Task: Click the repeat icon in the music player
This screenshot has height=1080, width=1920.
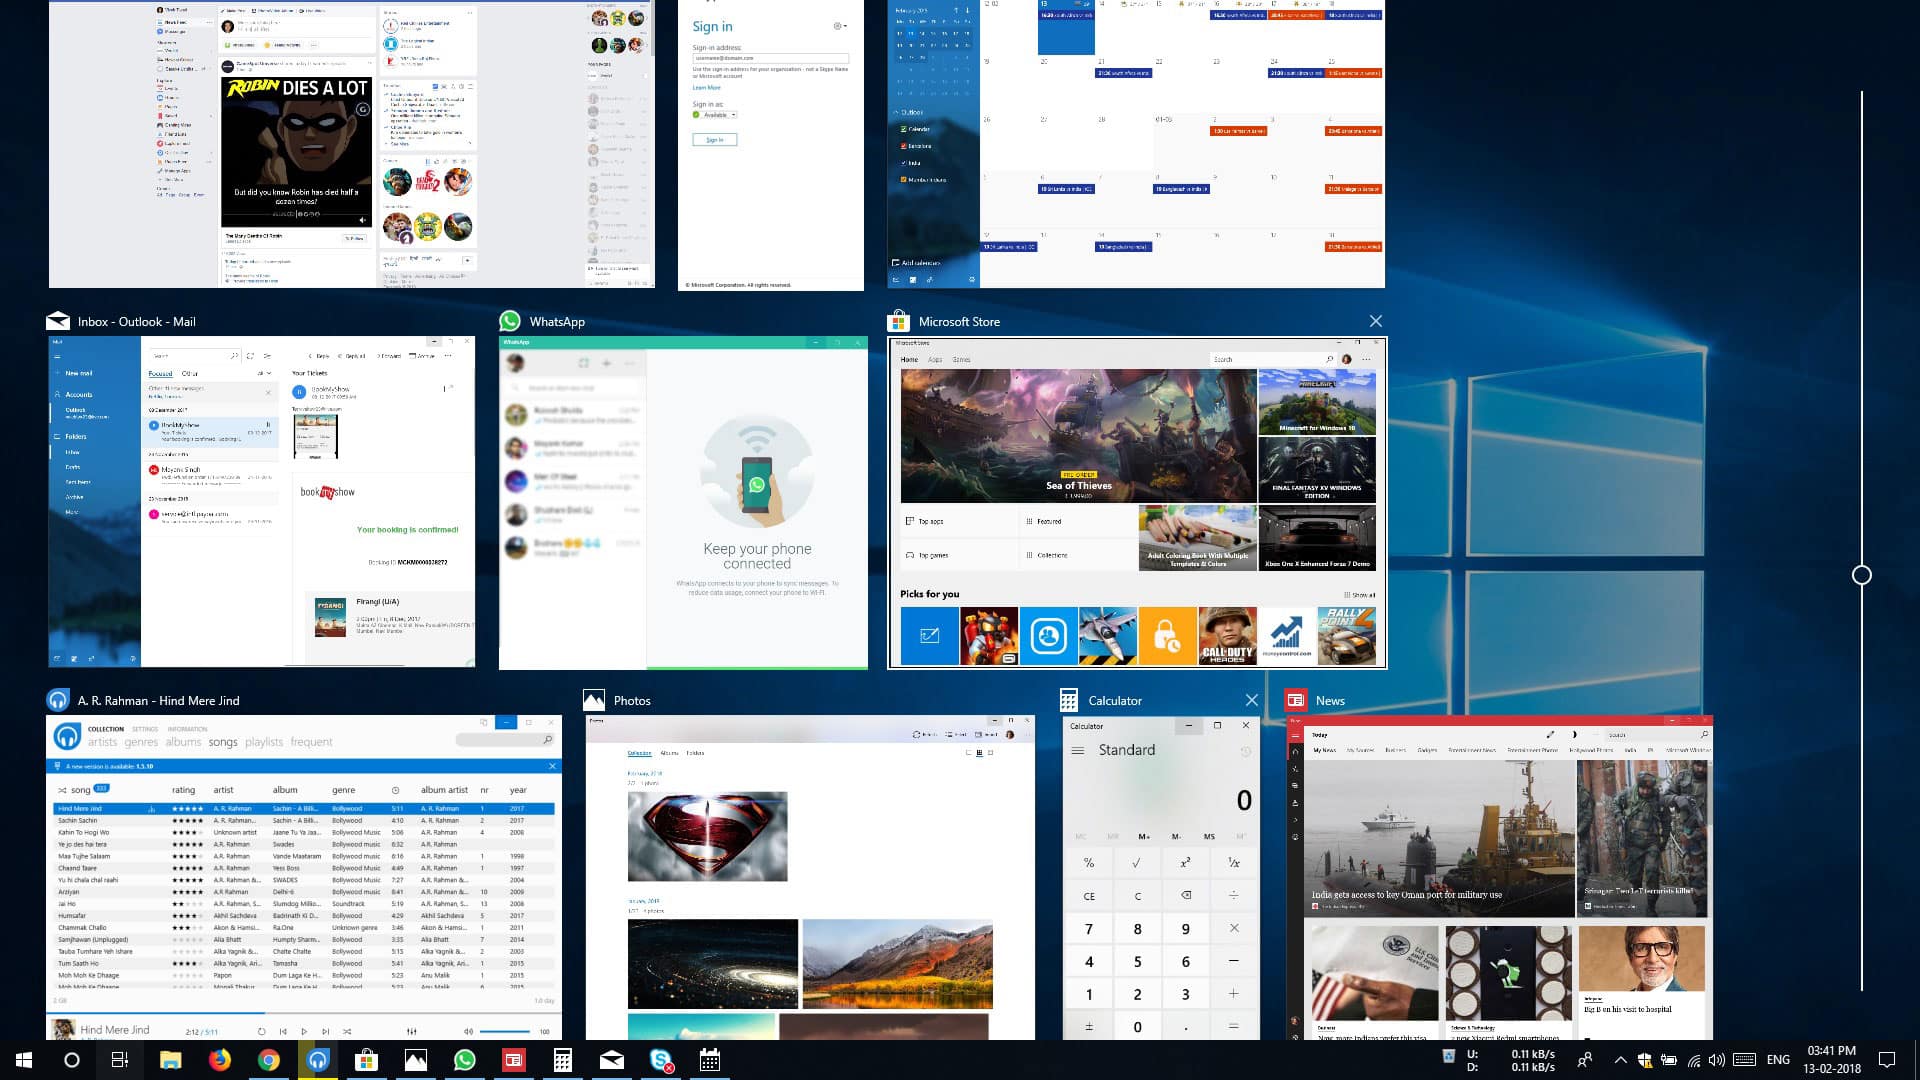Action: click(262, 1031)
